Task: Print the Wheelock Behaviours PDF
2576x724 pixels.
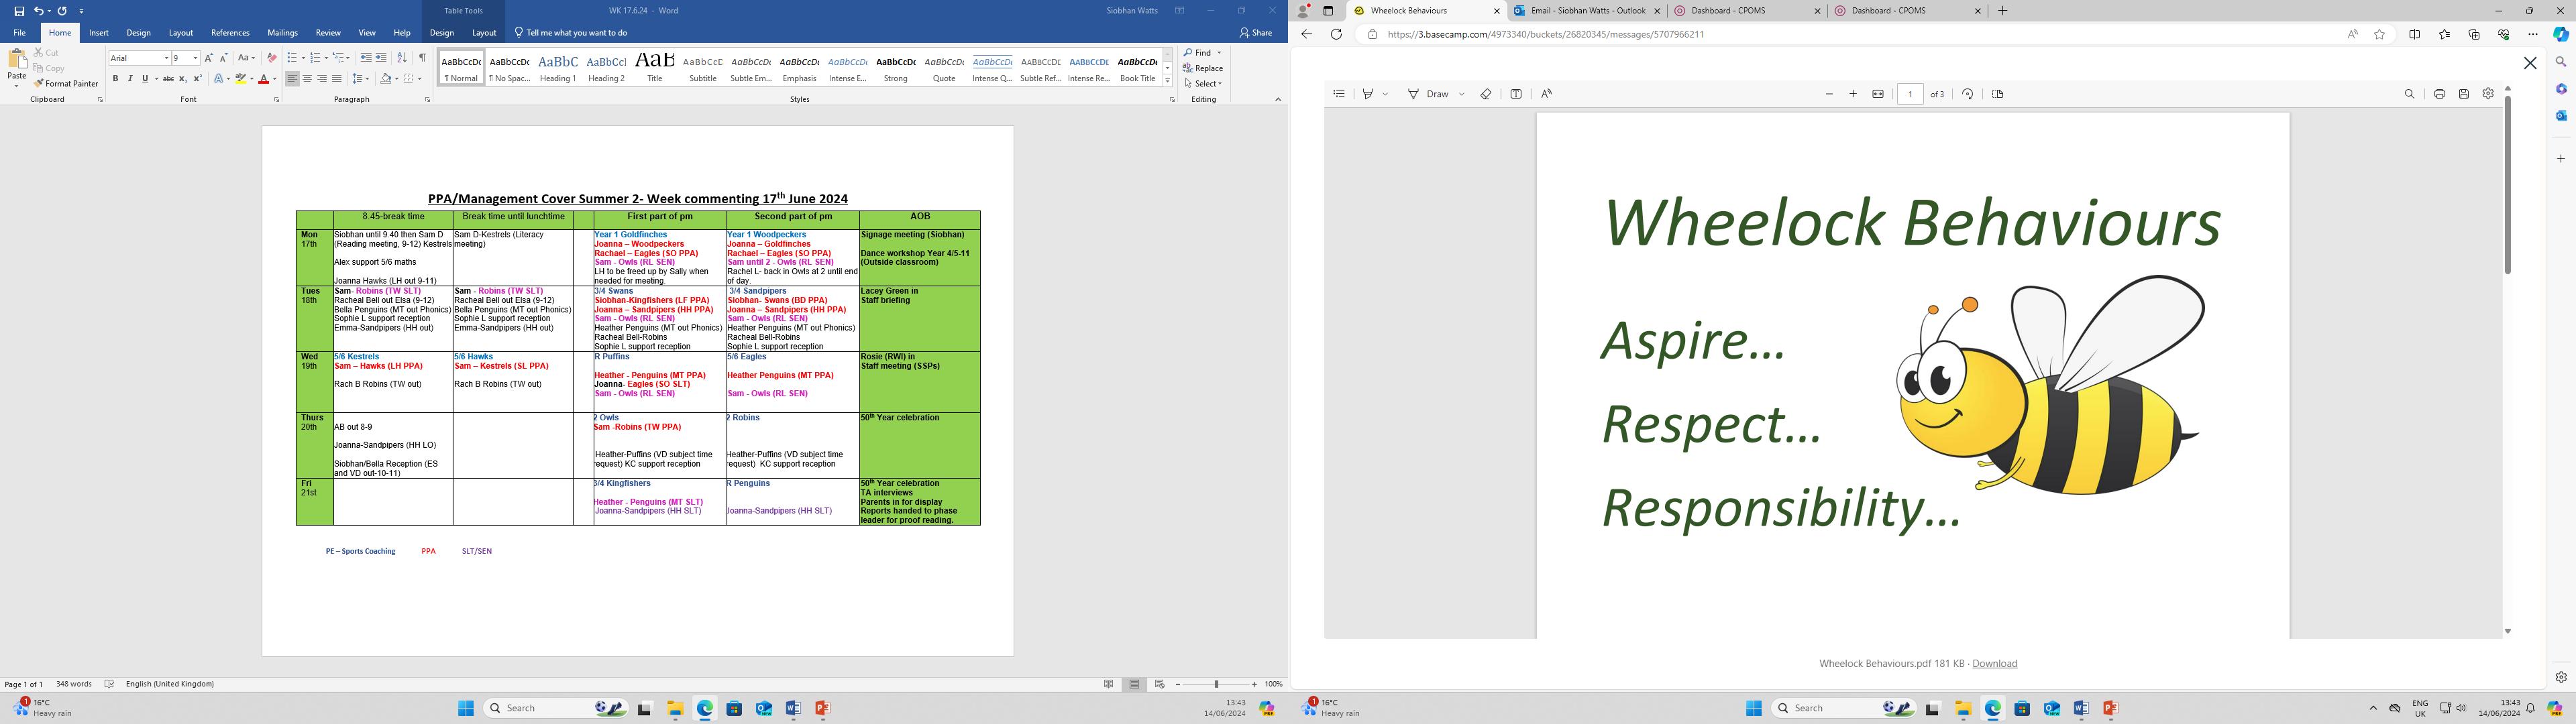Action: 2439,94
